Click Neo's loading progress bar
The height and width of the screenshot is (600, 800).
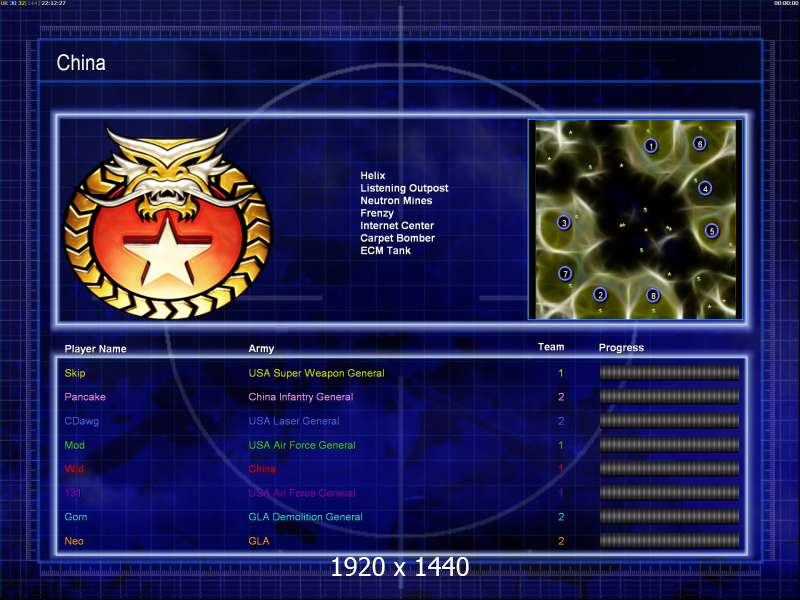click(669, 540)
